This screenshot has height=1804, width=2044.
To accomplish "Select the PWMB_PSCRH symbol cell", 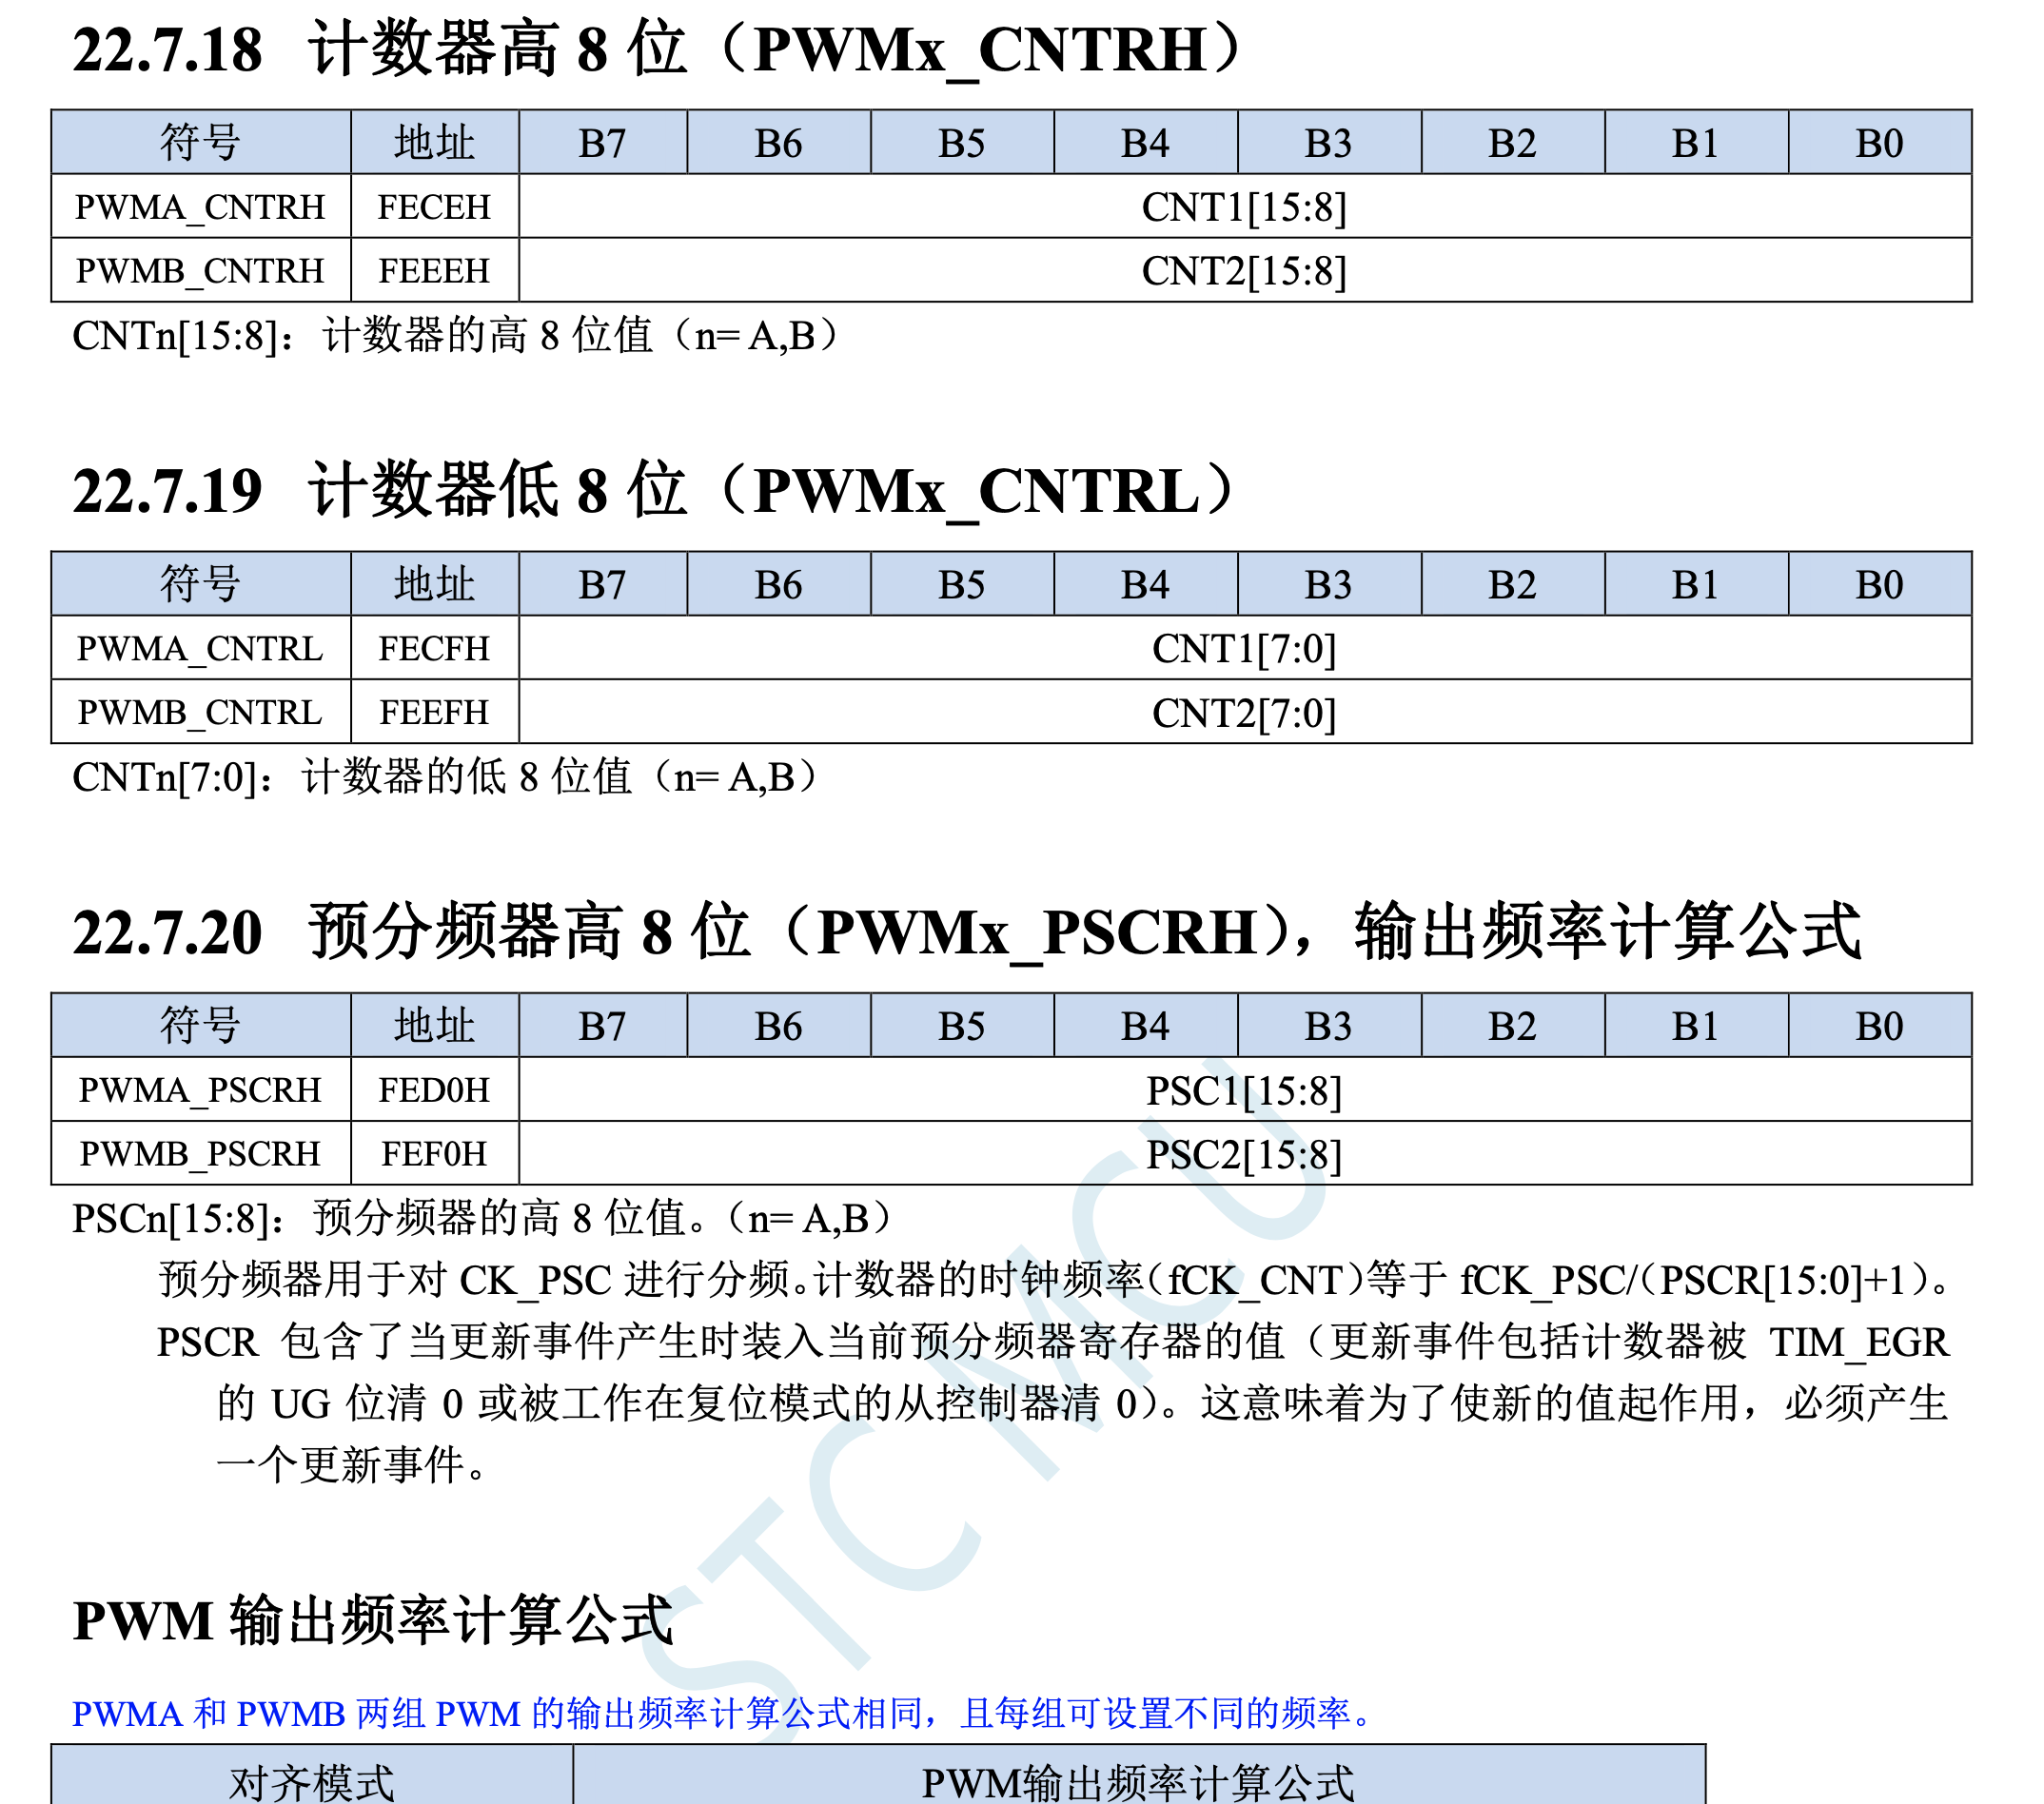I will coord(201,1153).
